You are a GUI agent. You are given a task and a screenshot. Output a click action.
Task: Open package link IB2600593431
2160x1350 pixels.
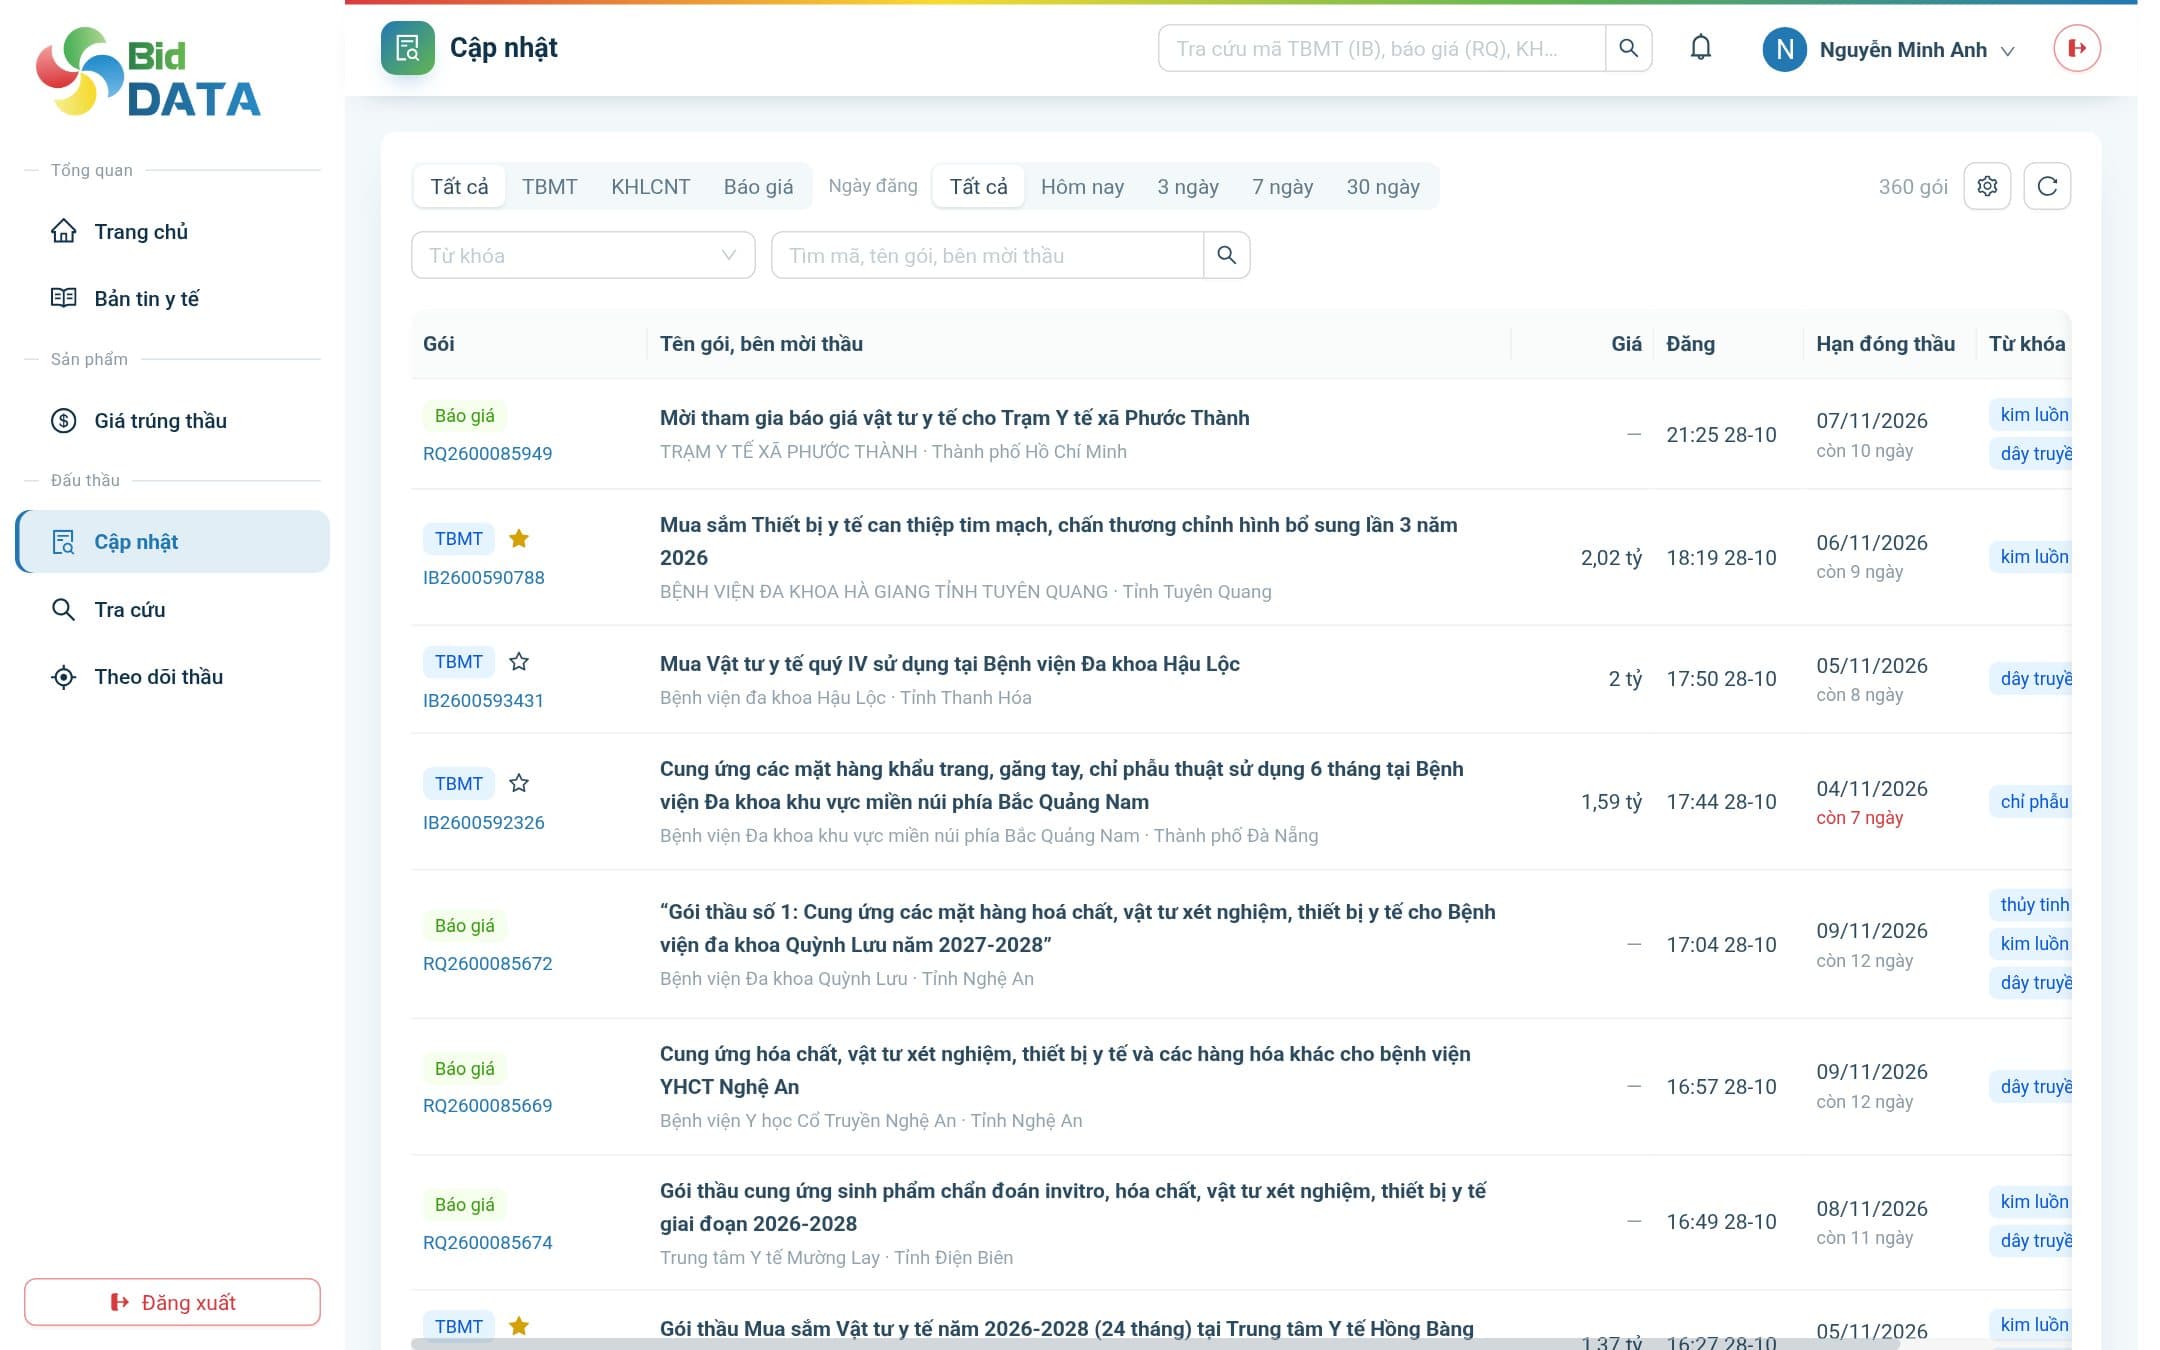coord(483,701)
